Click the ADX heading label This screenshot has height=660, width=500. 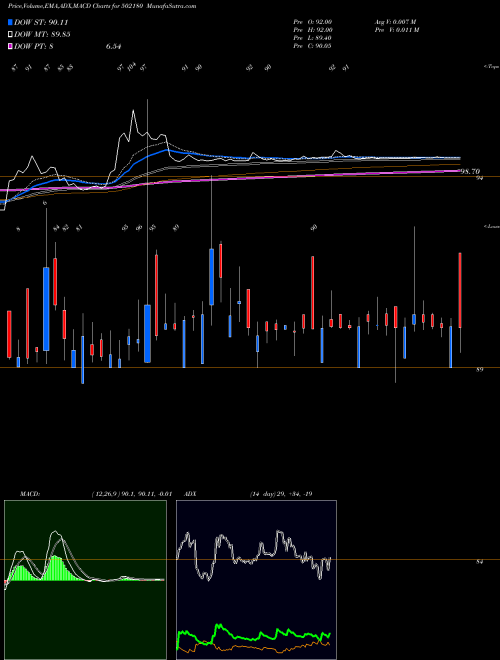(190, 494)
